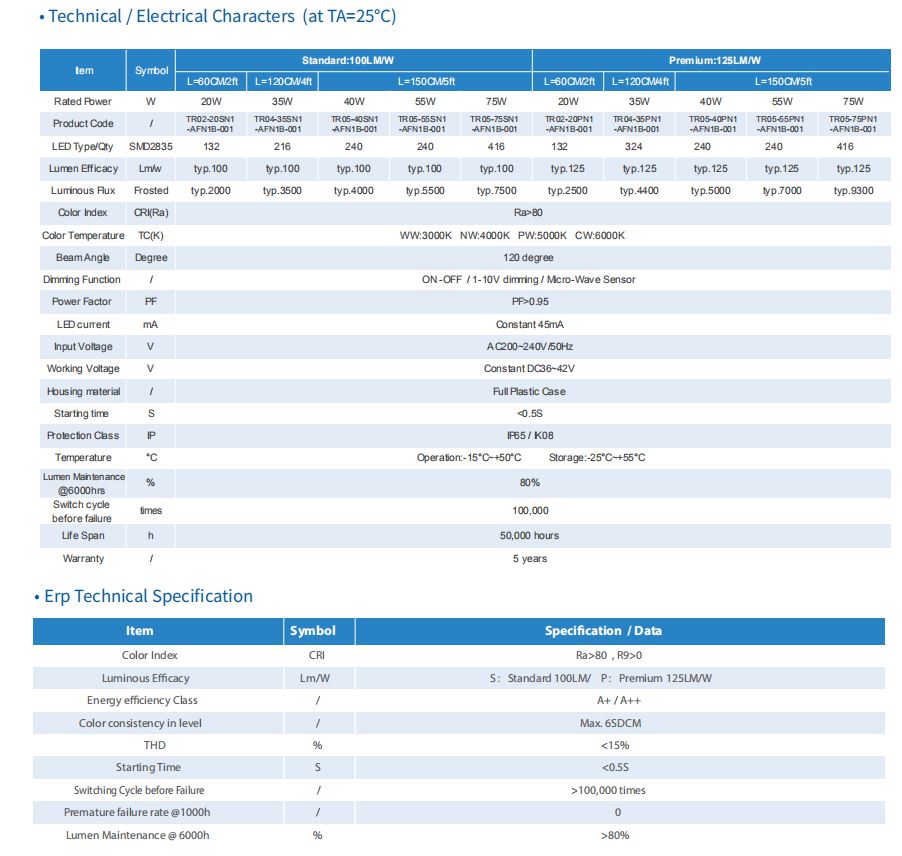Viewport: 902px width, 856px height.
Task: Select the A+ / A++ energy class value
Action: pos(617,701)
